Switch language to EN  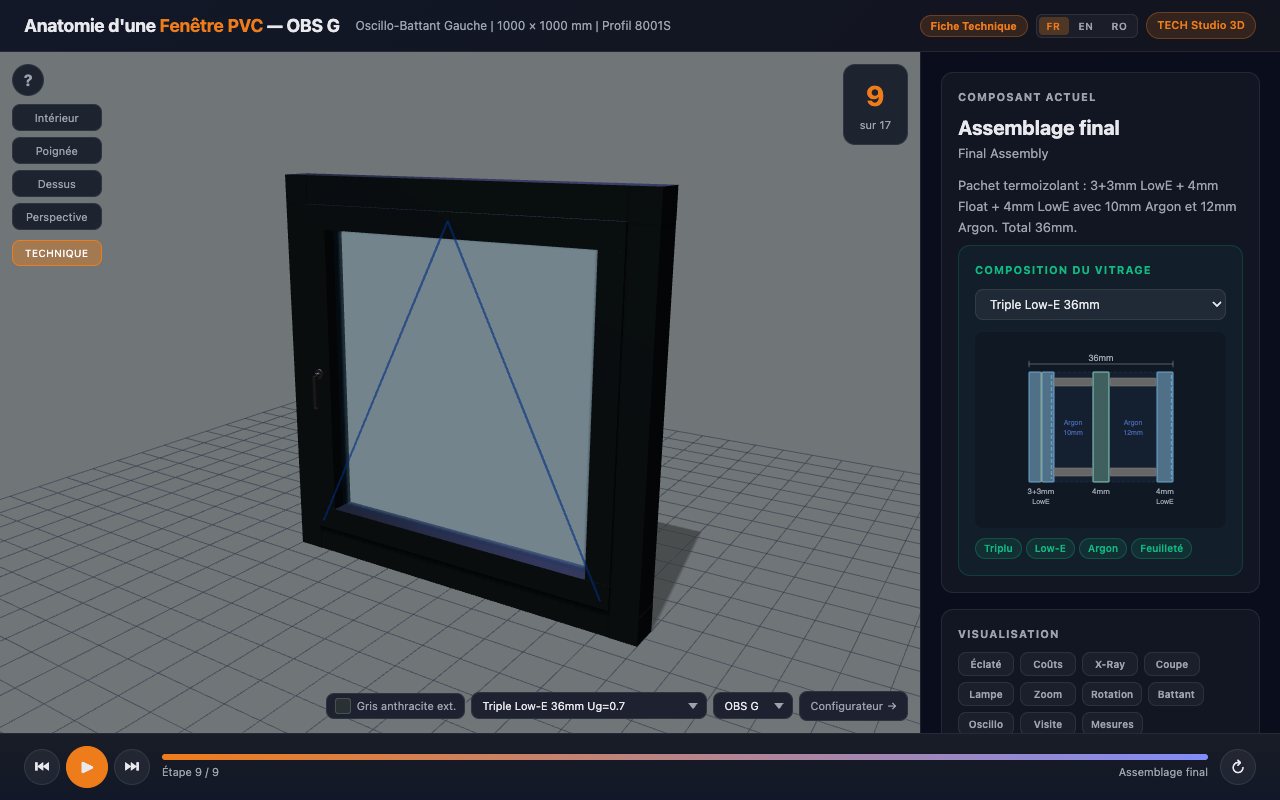coord(1086,27)
